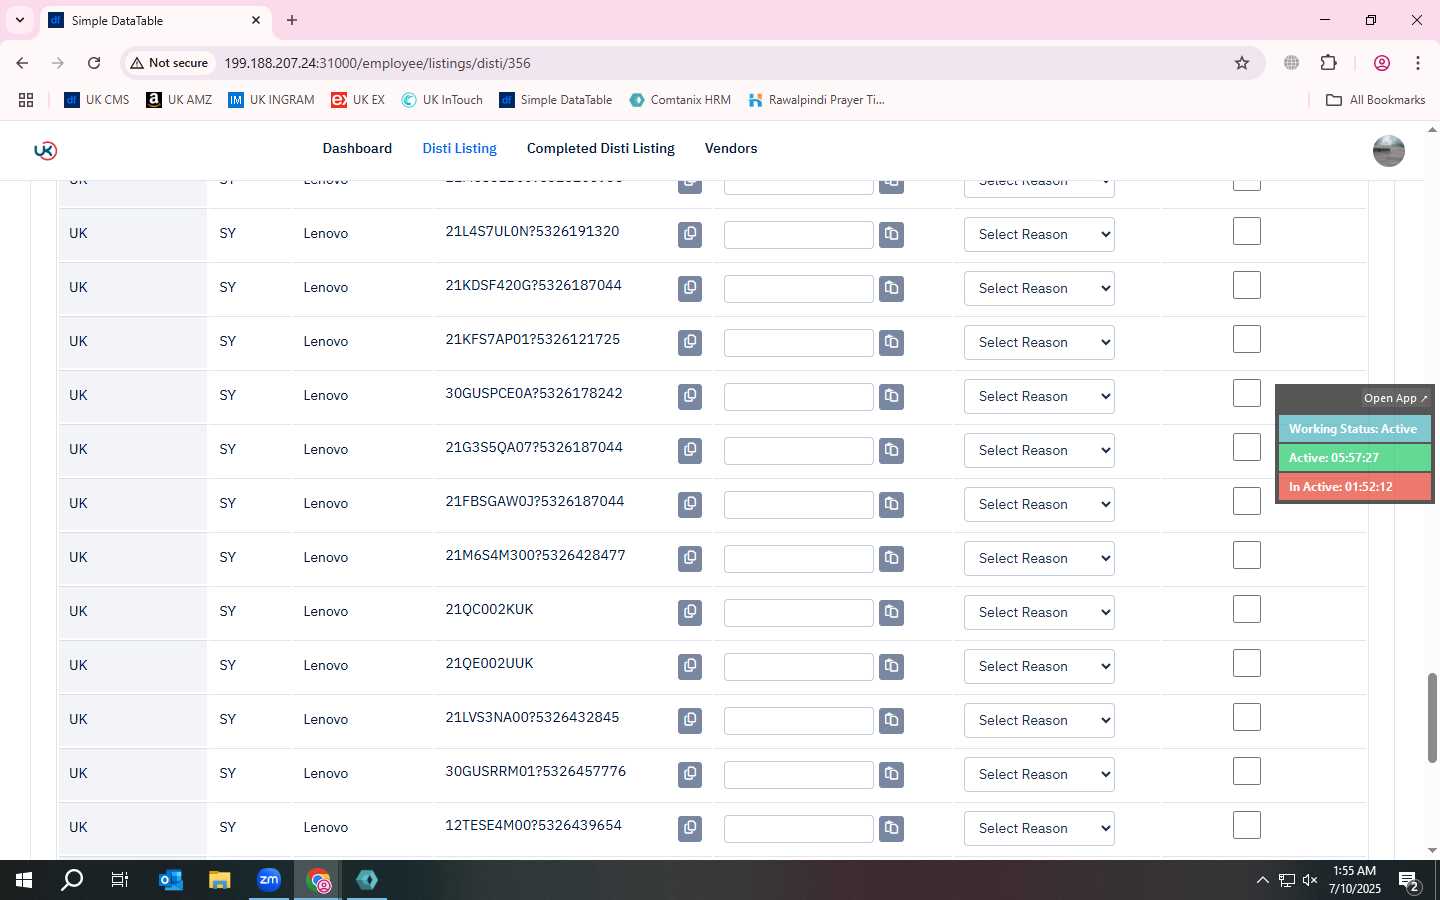Image resolution: width=1440 pixels, height=900 pixels.
Task: Open Select Reason dropdown for 21KDSF420G row
Action: pyautogui.click(x=1039, y=288)
